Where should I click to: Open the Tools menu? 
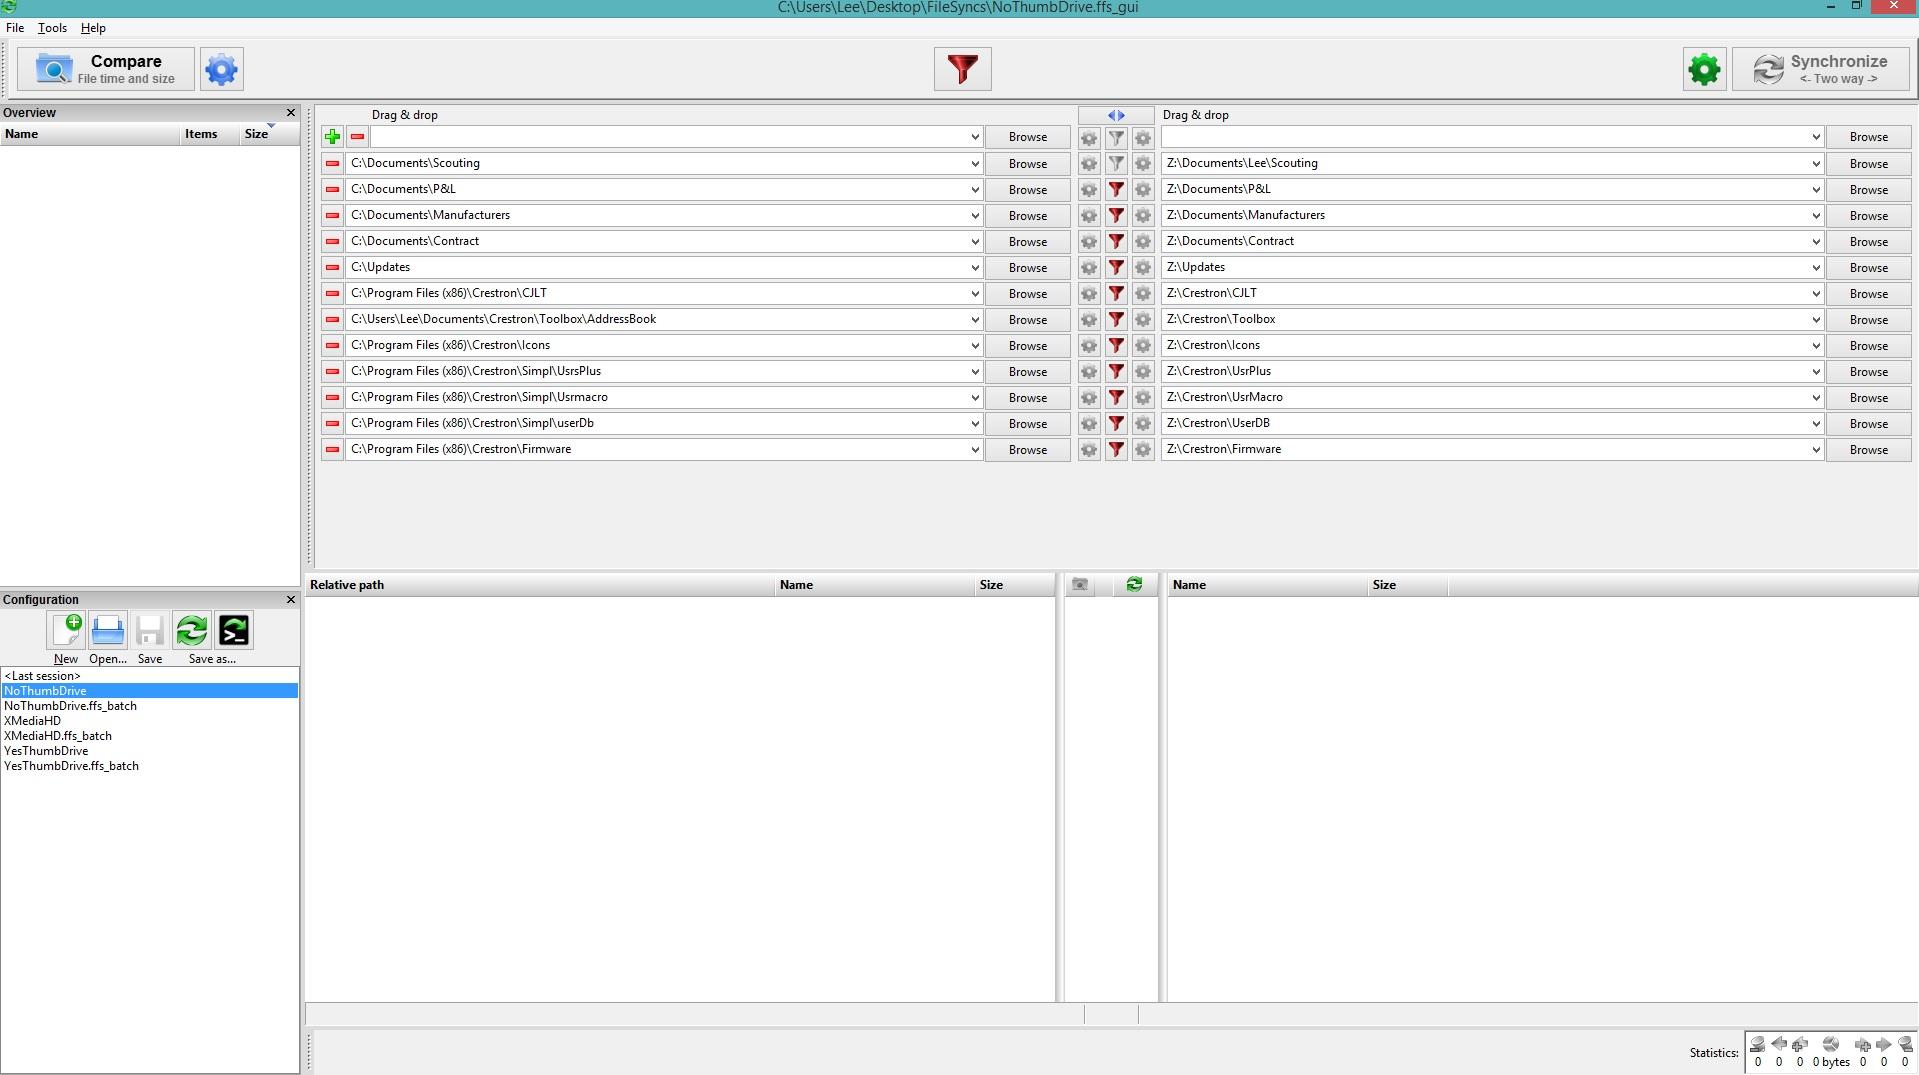pyautogui.click(x=52, y=28)
